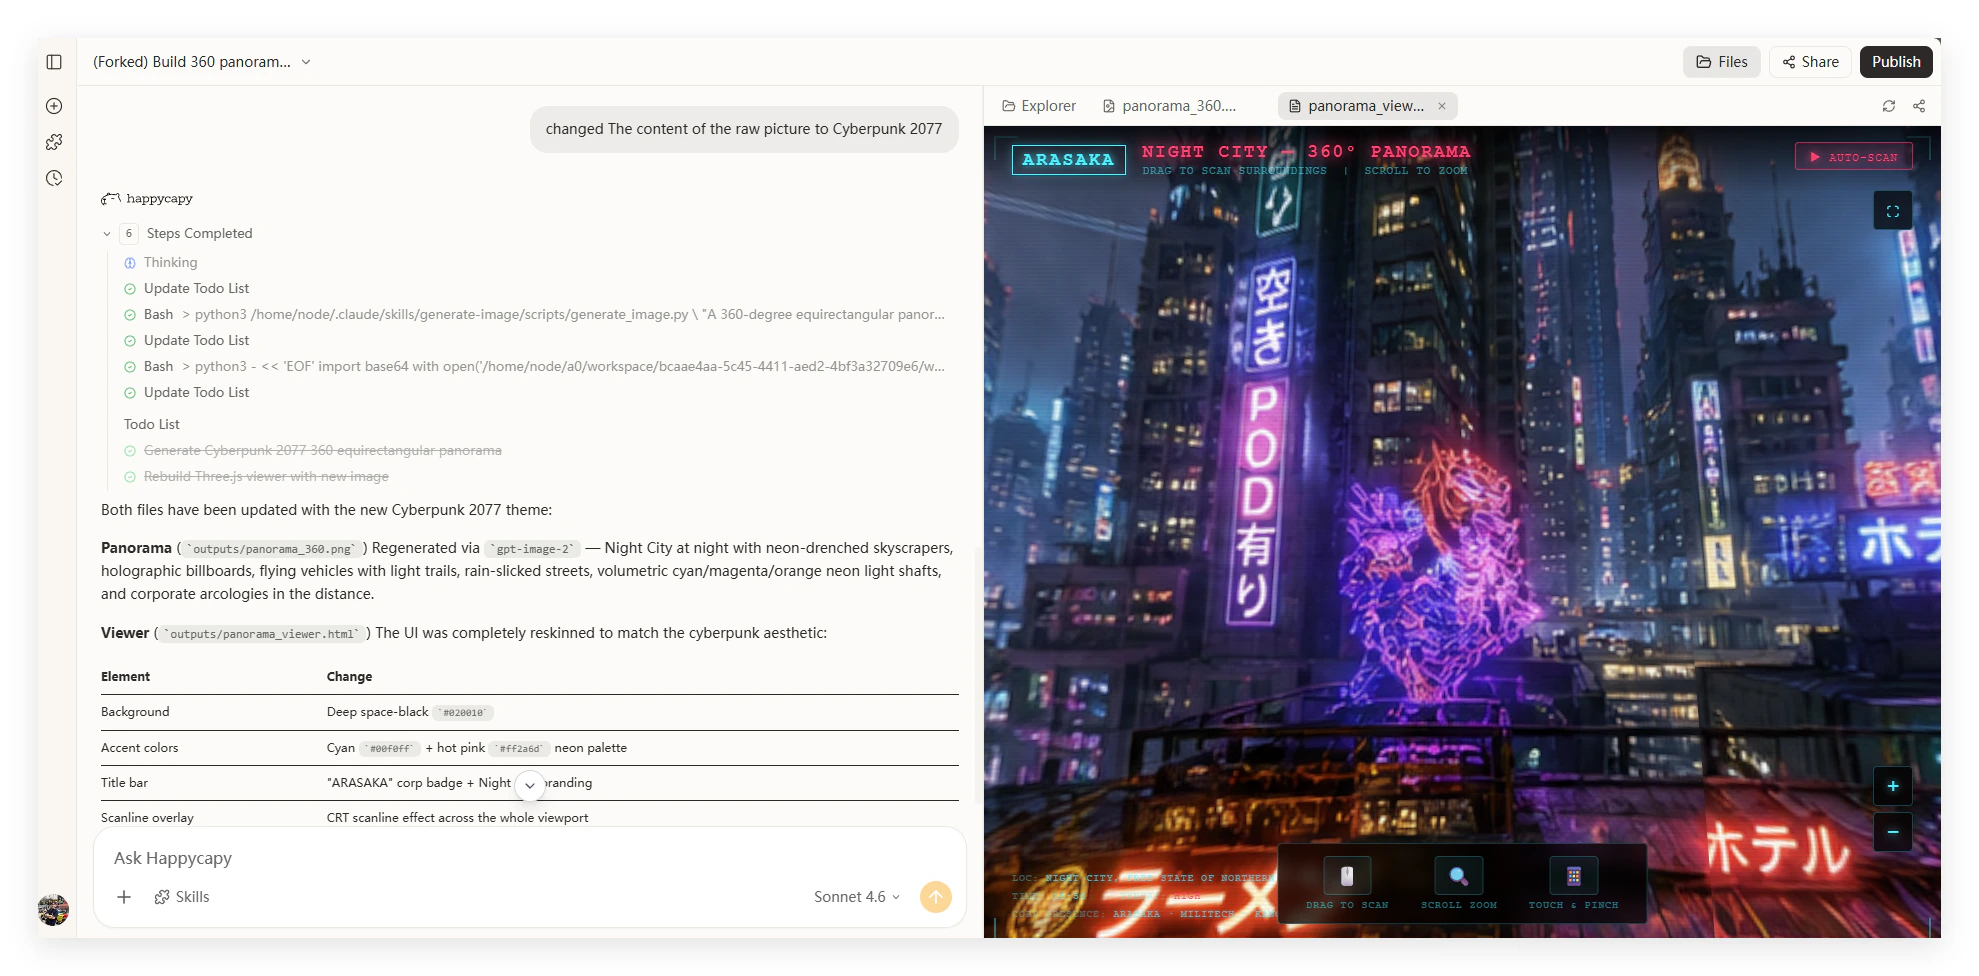Open the Sonnet 4.6 model dropdown
Viewport: 1979px width, 976px height.
point(856,897)
